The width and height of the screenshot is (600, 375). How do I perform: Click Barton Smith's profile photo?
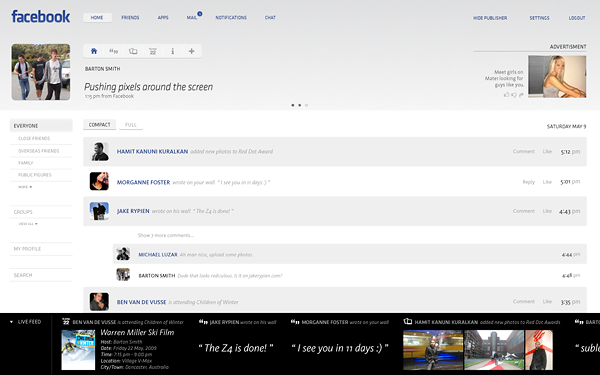(x=41, y=72)
